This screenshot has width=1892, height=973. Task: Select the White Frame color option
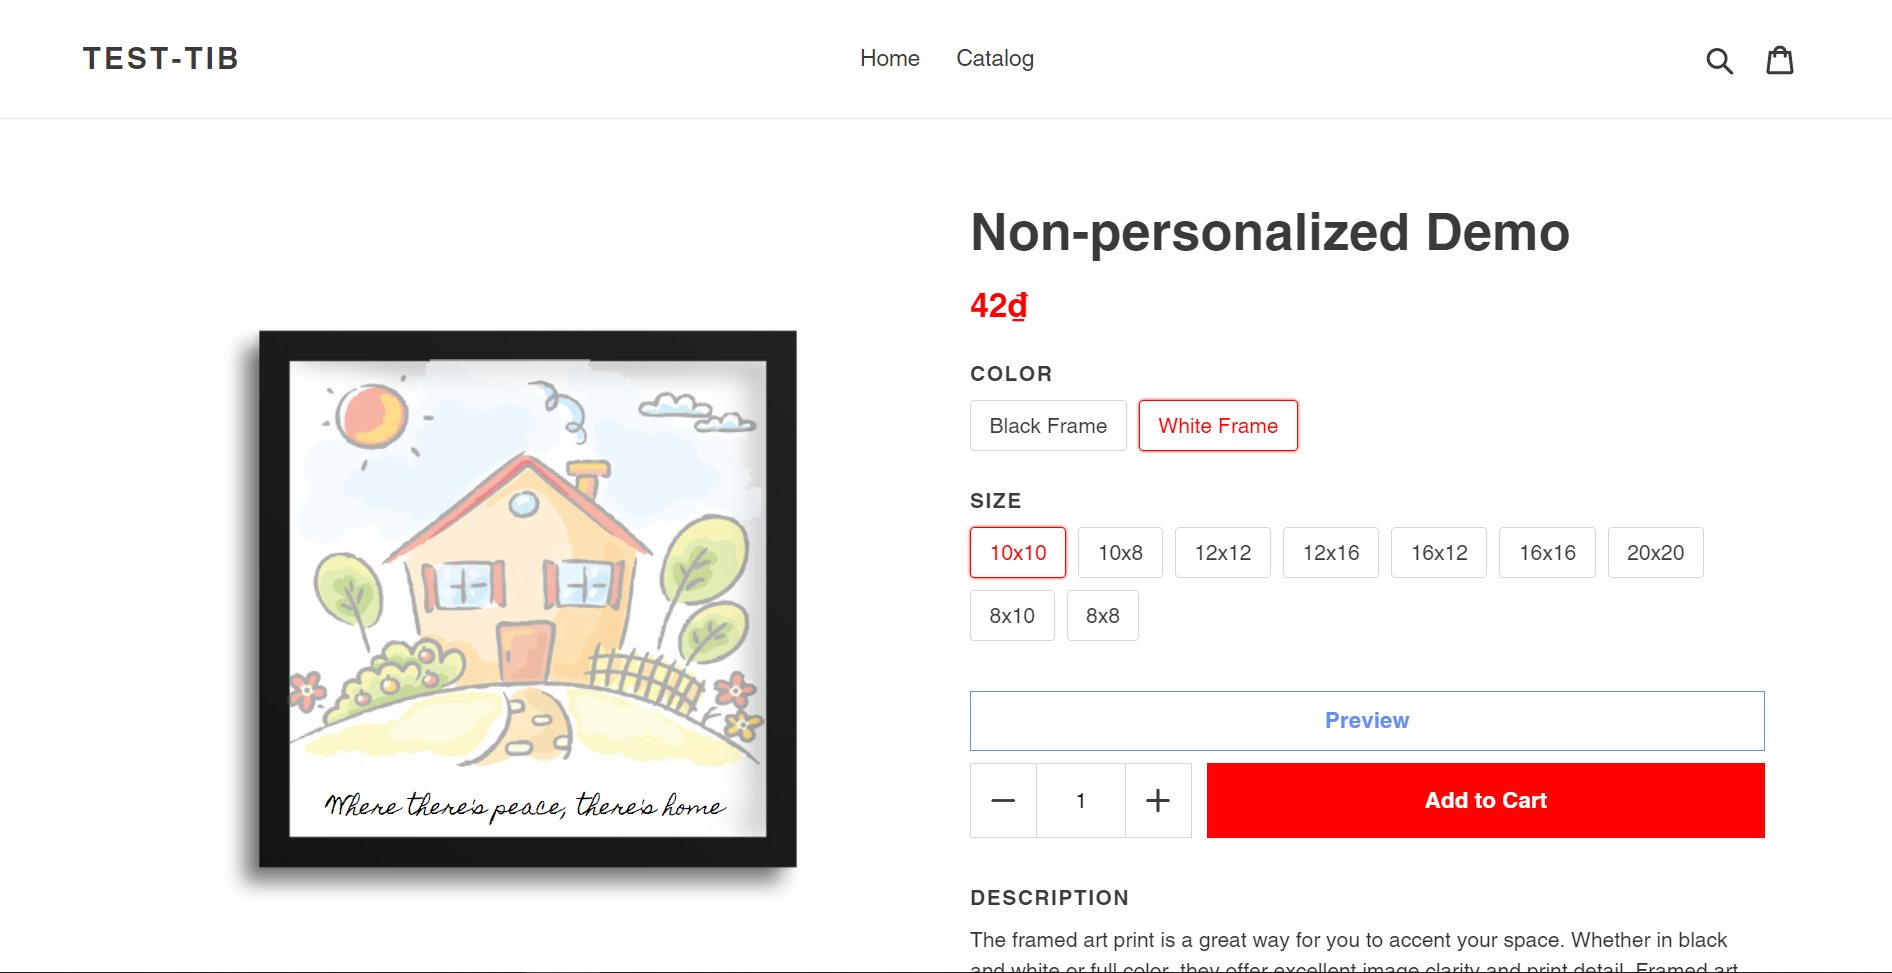[1218, 426]
